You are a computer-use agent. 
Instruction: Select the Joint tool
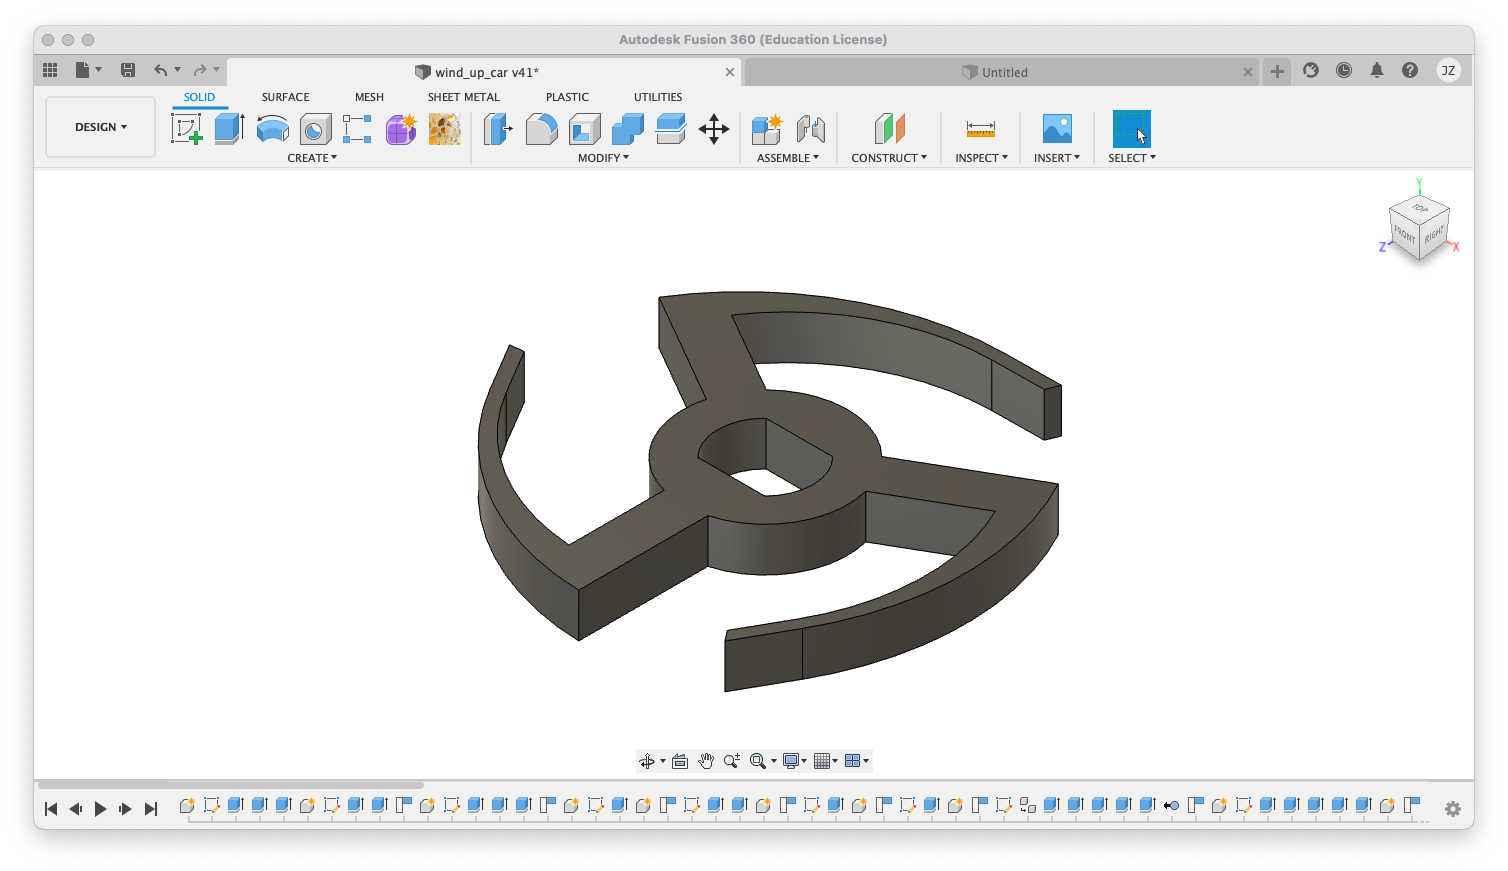pyautogui.click(x=811, y=129)
